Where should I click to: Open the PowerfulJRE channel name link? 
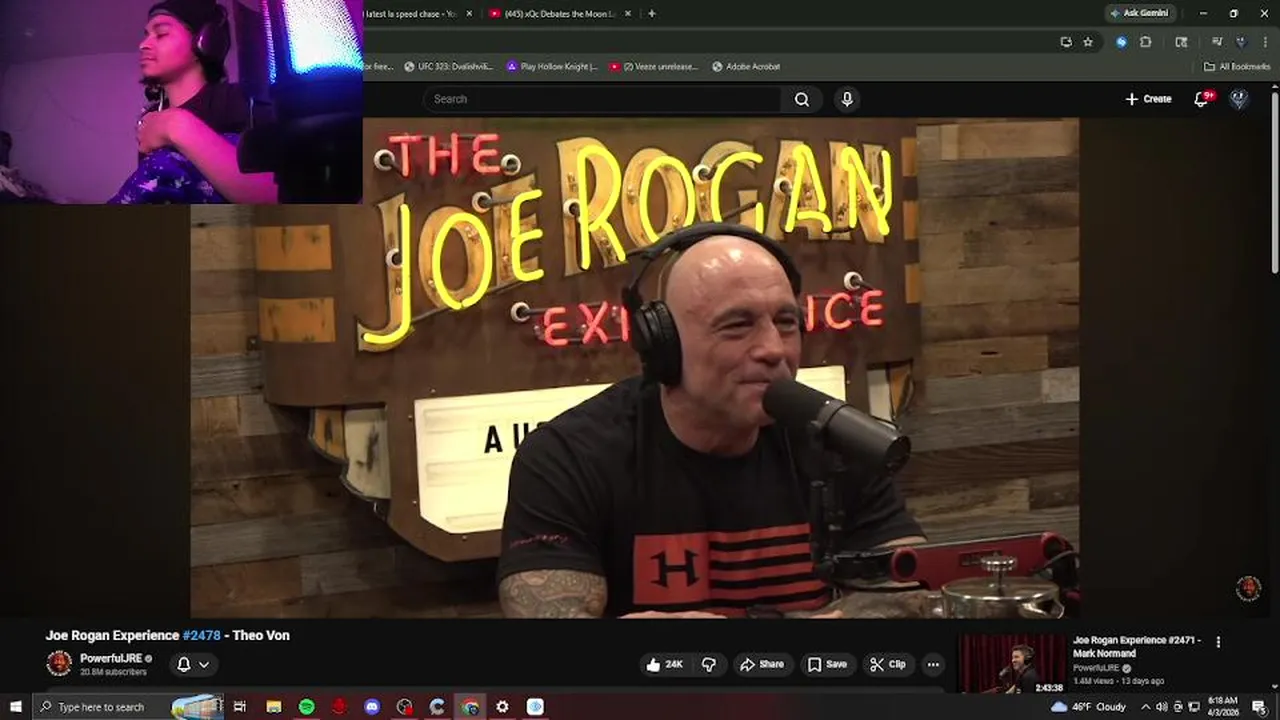112,658
